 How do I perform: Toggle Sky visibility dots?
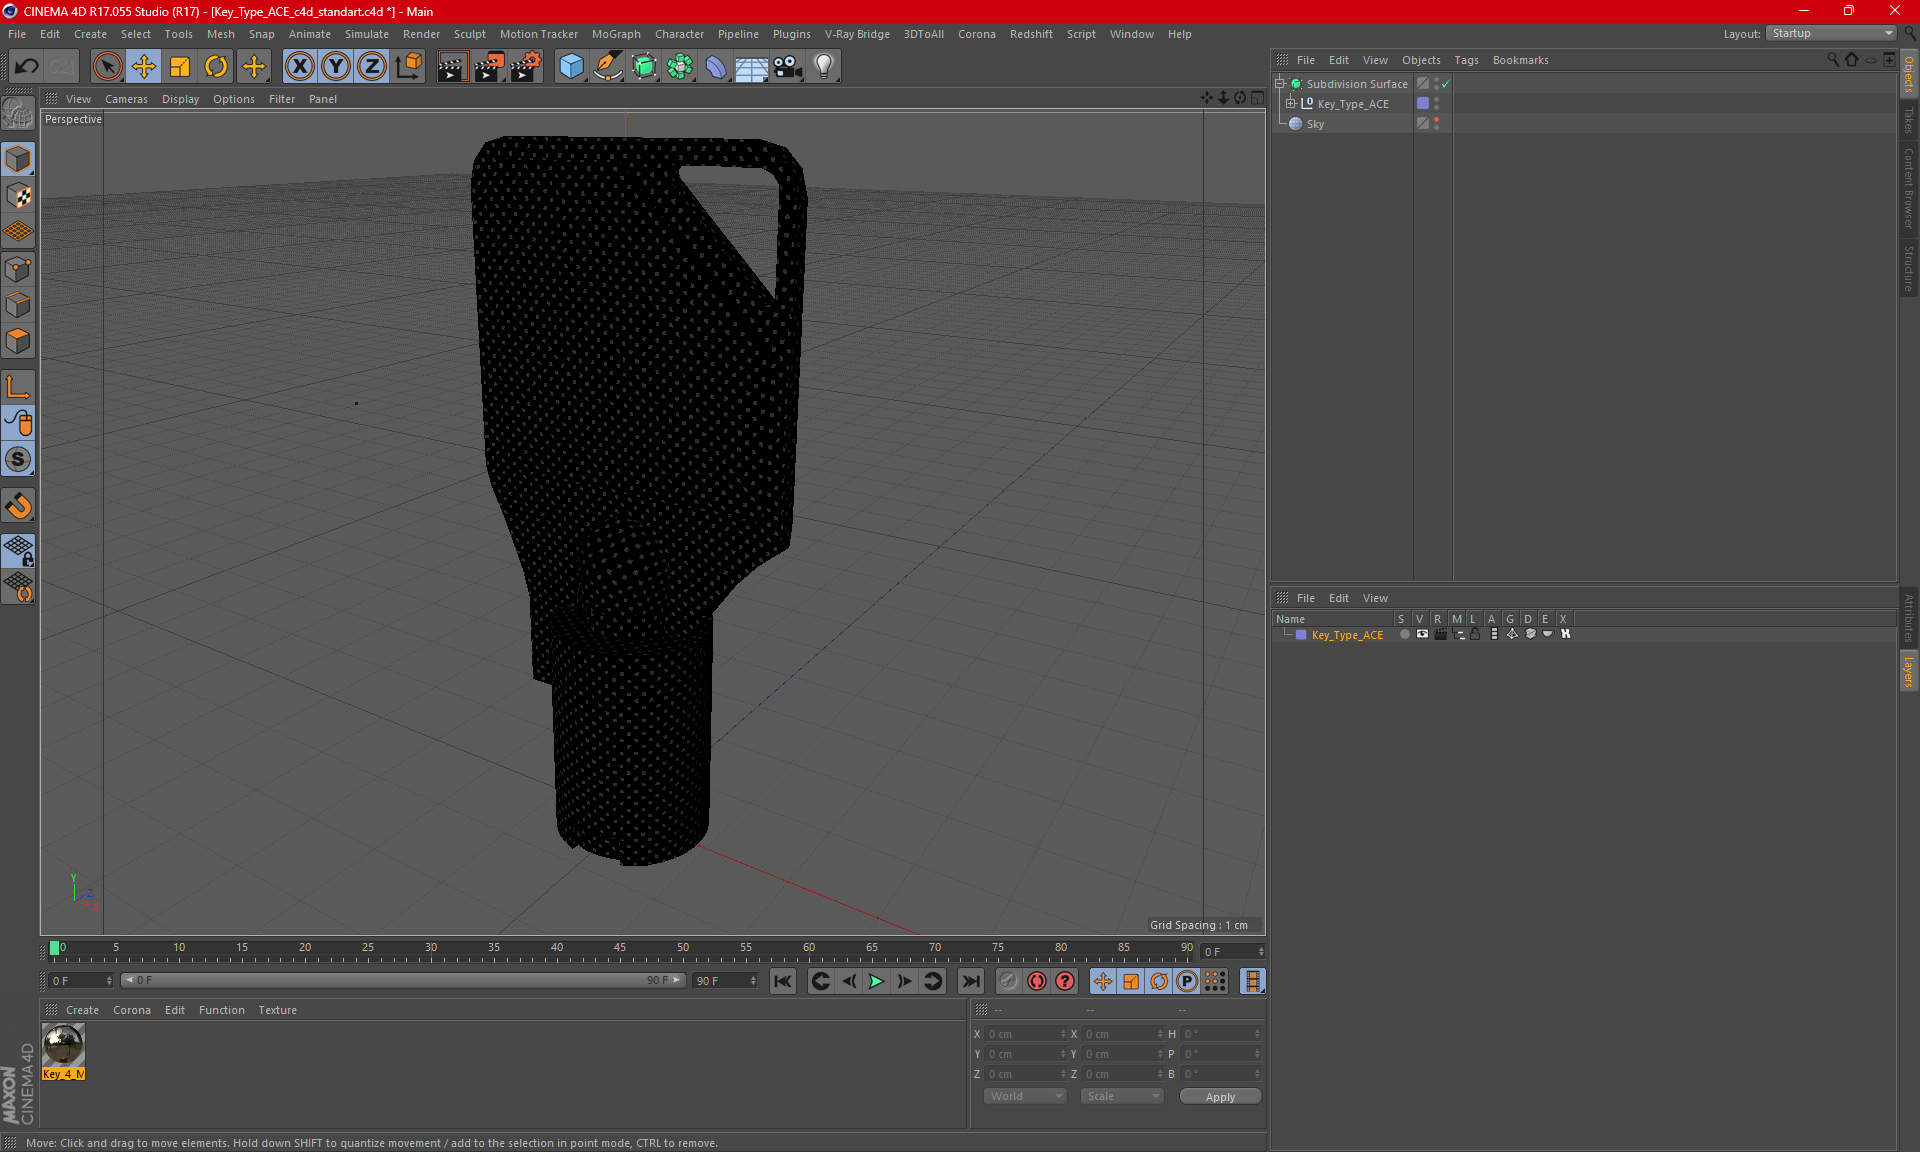tap(1437, 123)
